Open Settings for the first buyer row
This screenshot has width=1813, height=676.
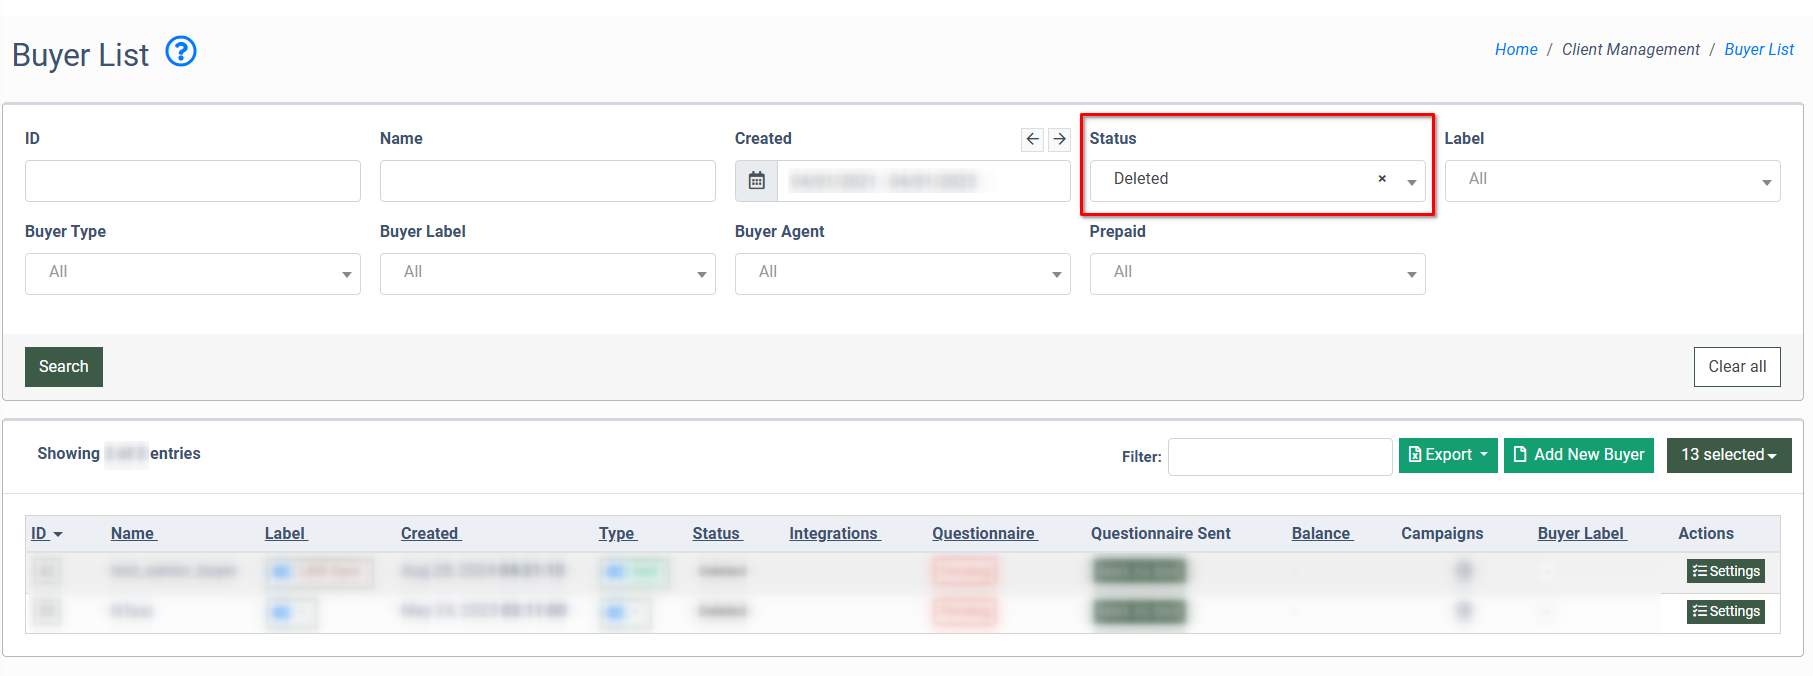tap(1725, 571)
